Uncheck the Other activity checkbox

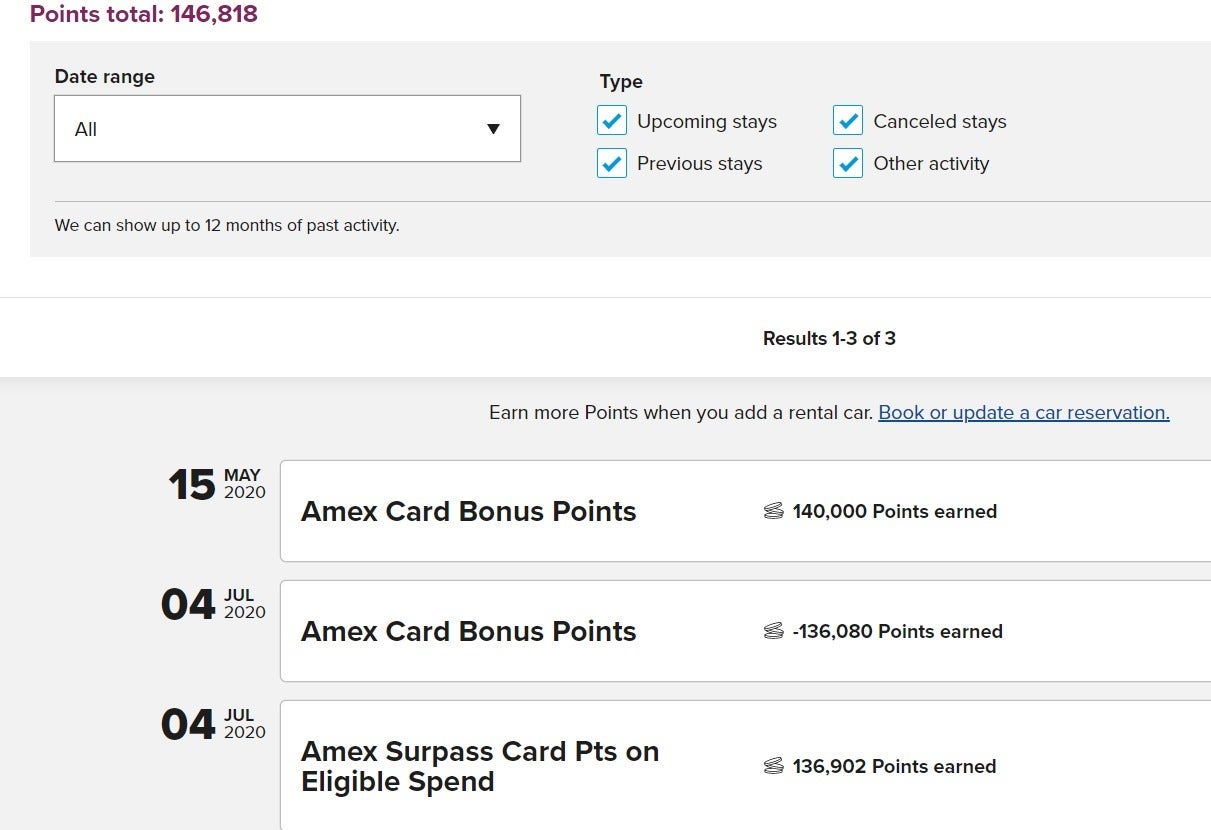[x=848, y=163]
